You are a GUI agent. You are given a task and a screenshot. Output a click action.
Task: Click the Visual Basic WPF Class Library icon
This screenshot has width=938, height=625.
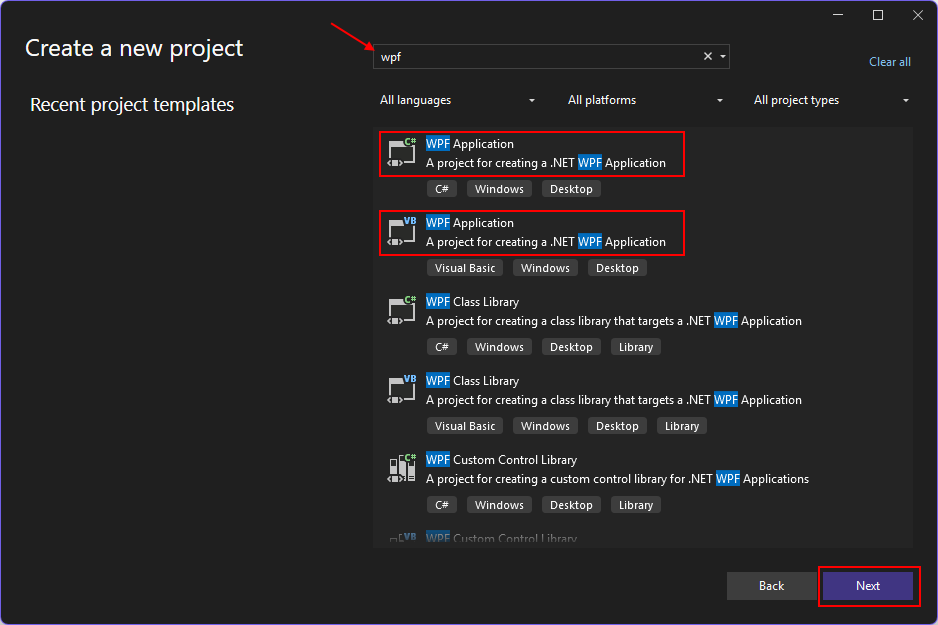click(x=401, y=389)
